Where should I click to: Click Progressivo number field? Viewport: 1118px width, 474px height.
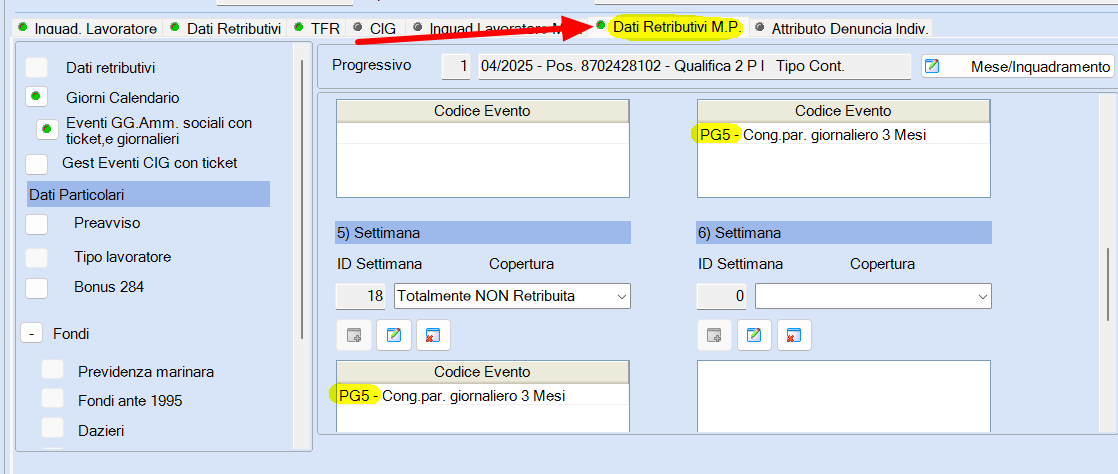(456, 67)
